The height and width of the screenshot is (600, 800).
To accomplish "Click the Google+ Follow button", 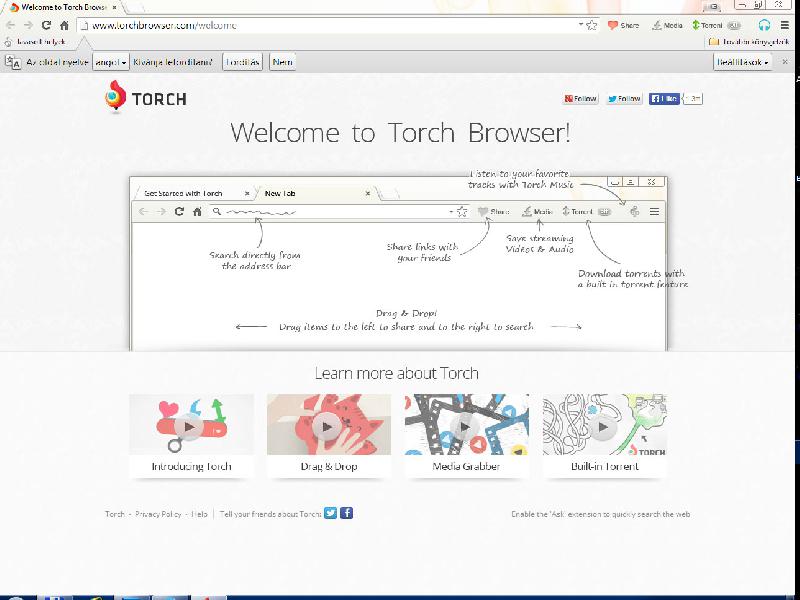I will (x=580, y=98).
